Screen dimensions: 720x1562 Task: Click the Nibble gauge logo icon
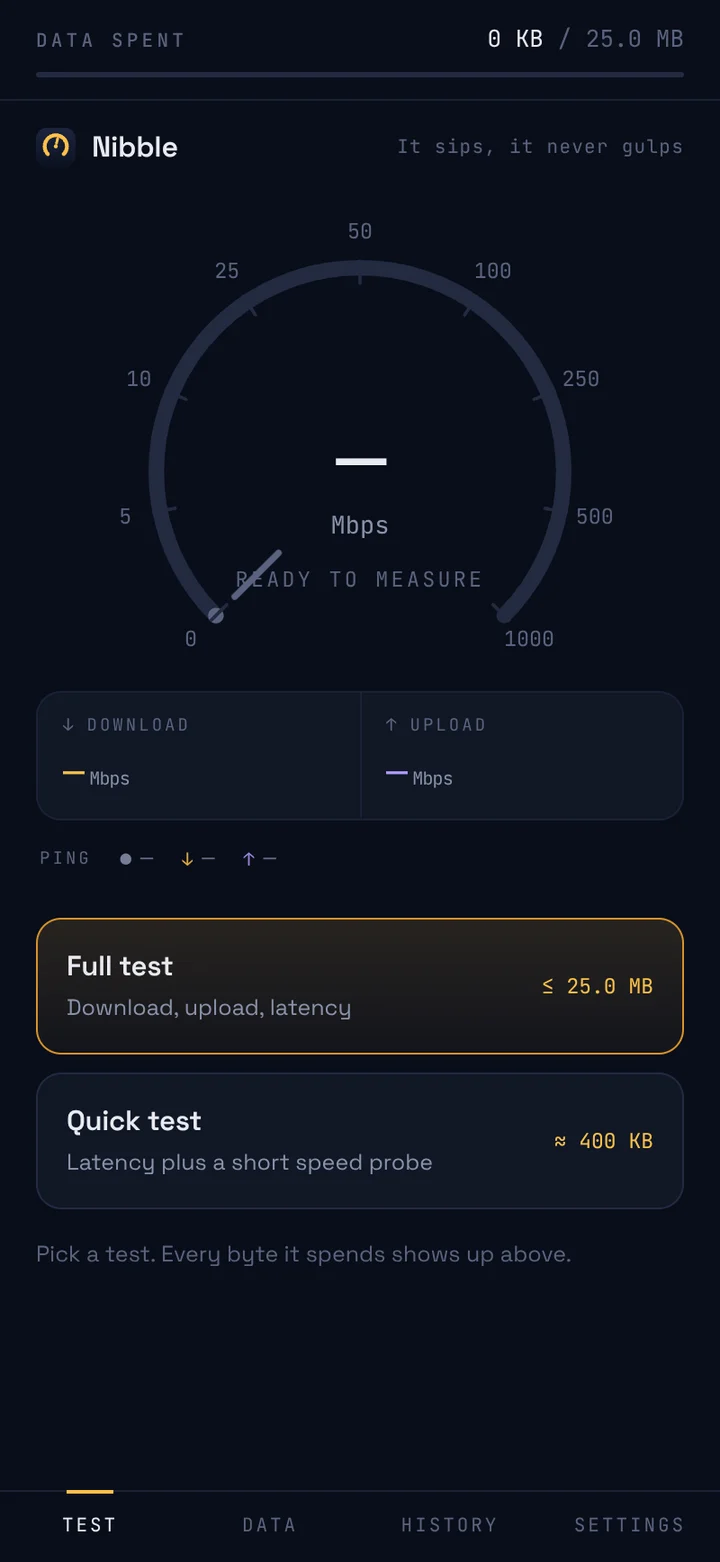pyautogui.click(x=56, y=146)
